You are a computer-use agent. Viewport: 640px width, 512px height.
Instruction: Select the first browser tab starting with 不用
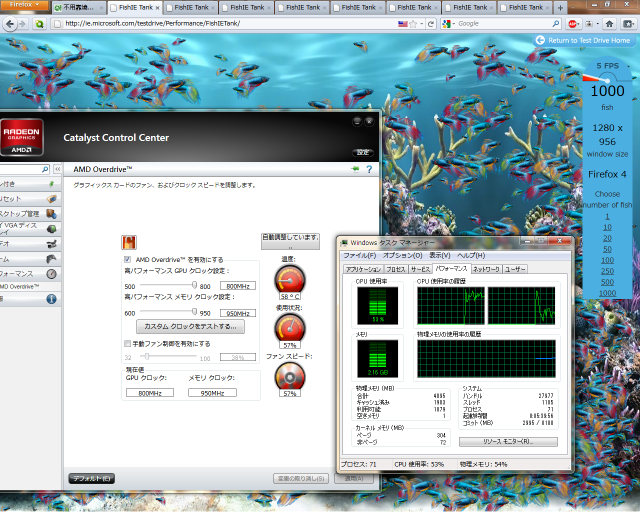click(x=78, y=8)
